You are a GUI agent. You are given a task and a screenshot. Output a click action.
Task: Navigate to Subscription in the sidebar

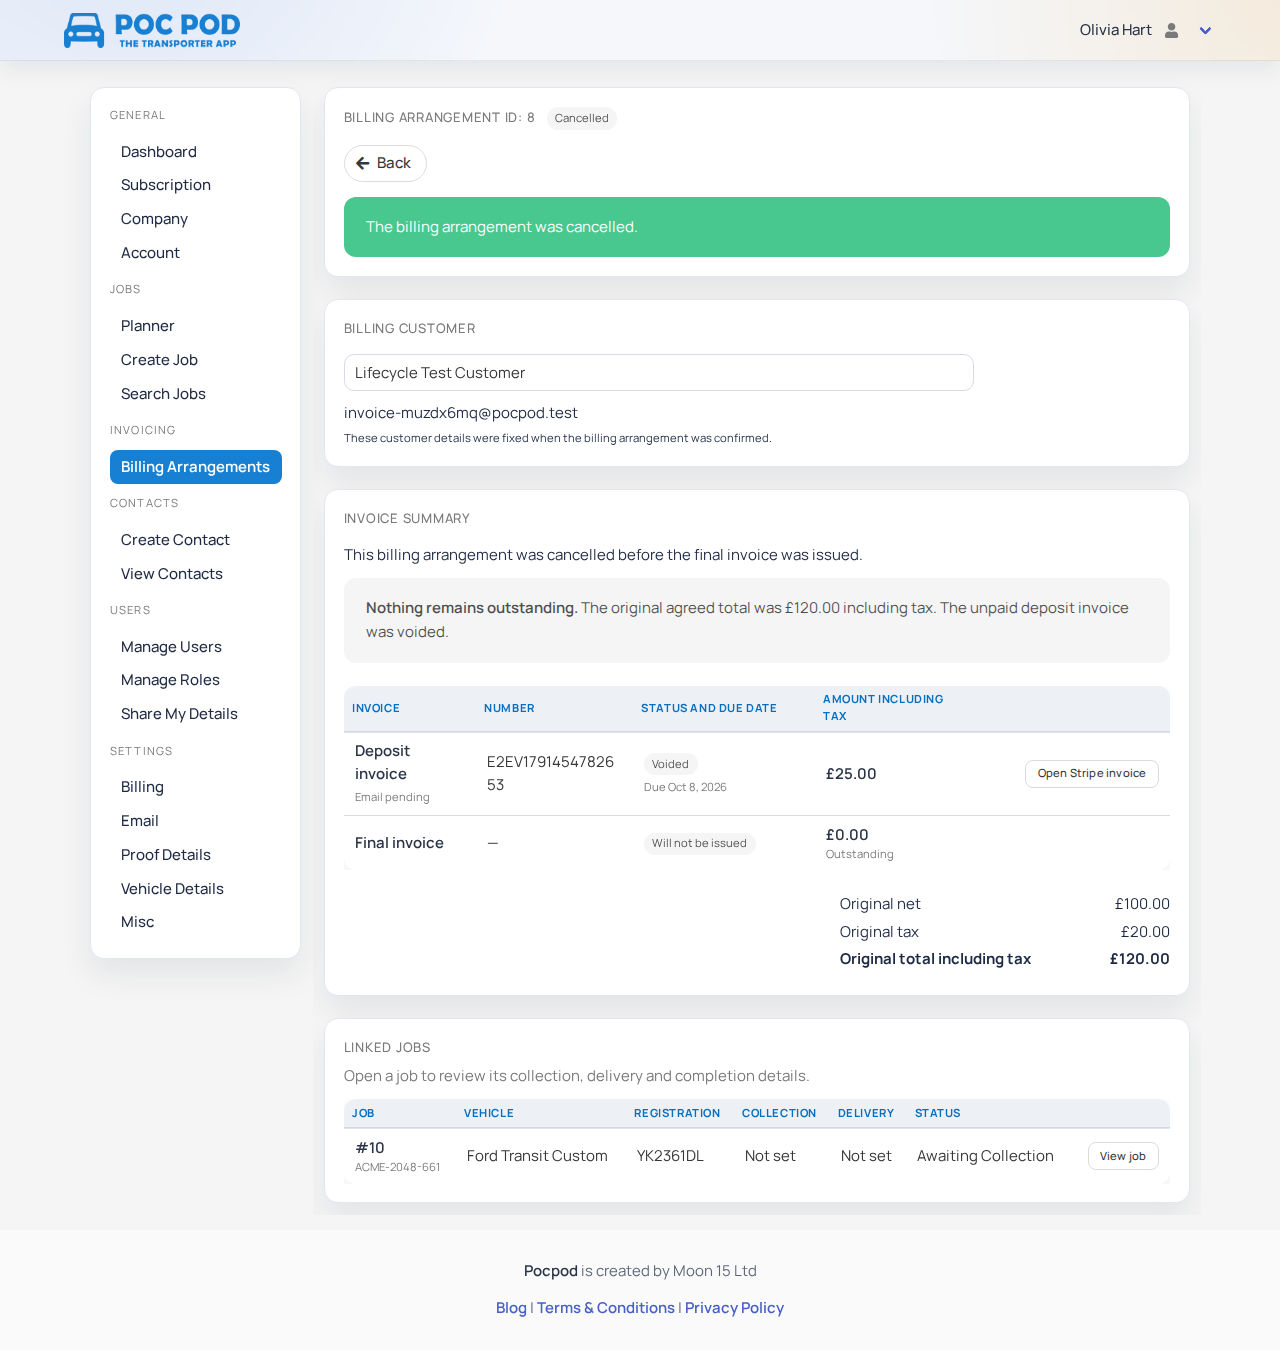[x=166, y=185]
